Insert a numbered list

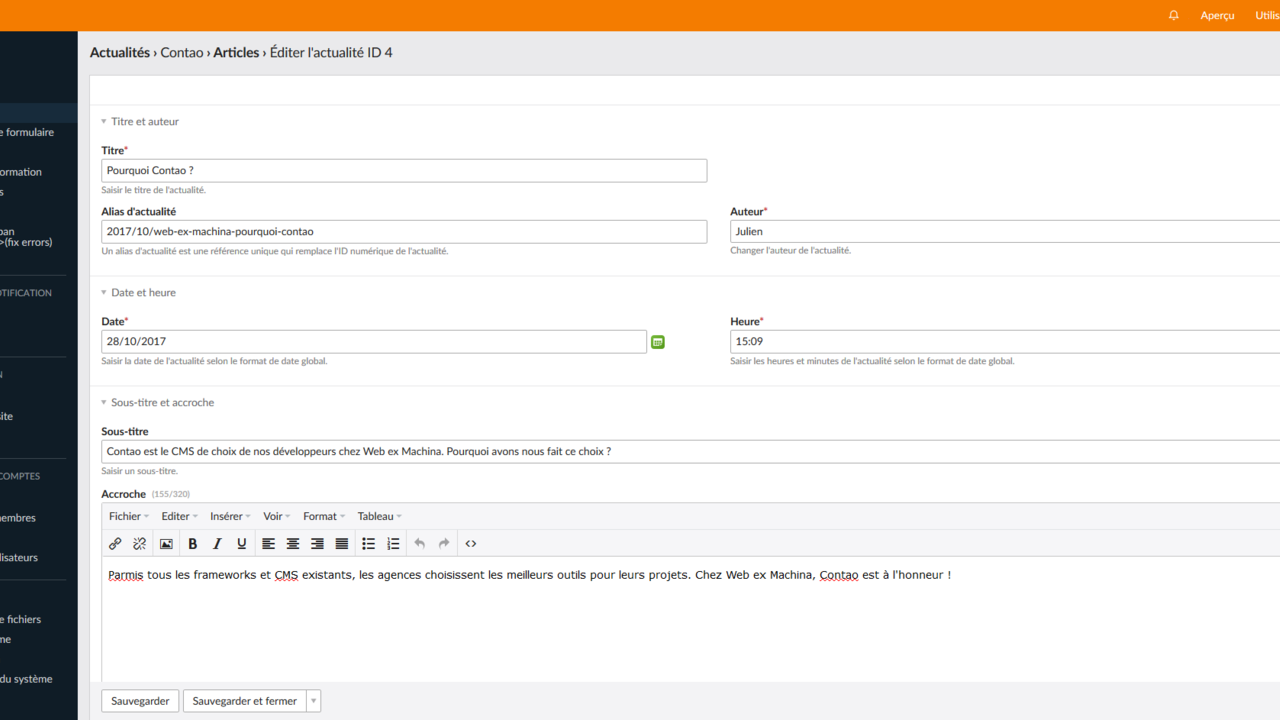click(393, 544)
